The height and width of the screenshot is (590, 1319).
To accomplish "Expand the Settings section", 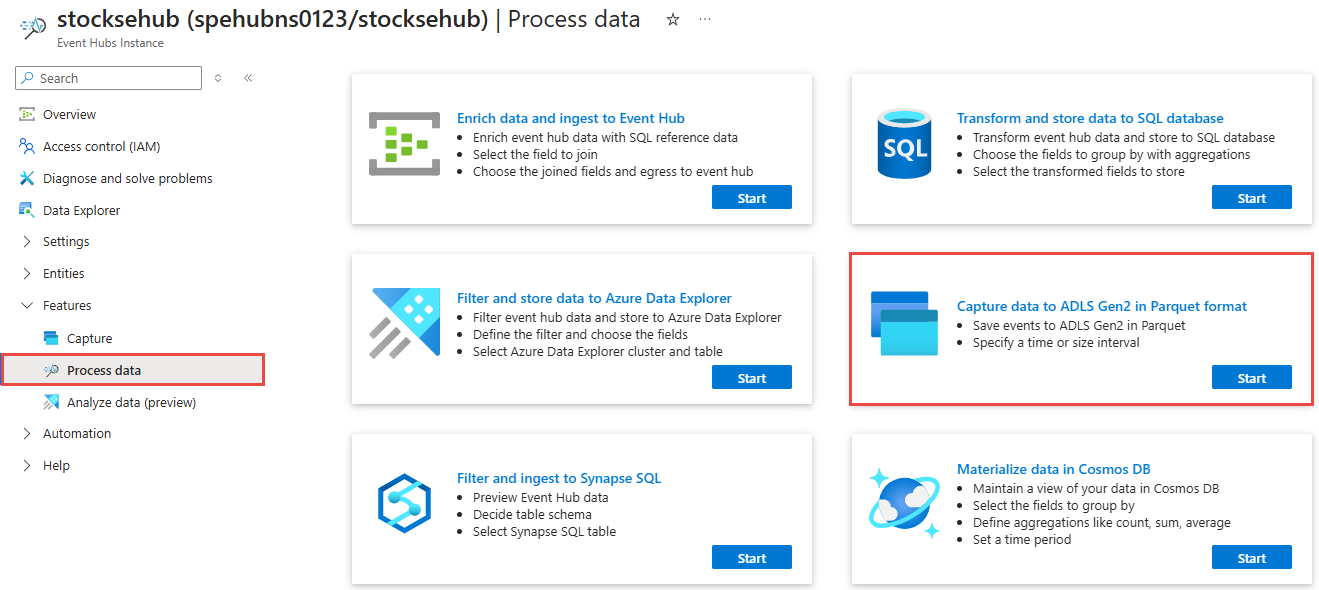I will click(x=27, y=242).
